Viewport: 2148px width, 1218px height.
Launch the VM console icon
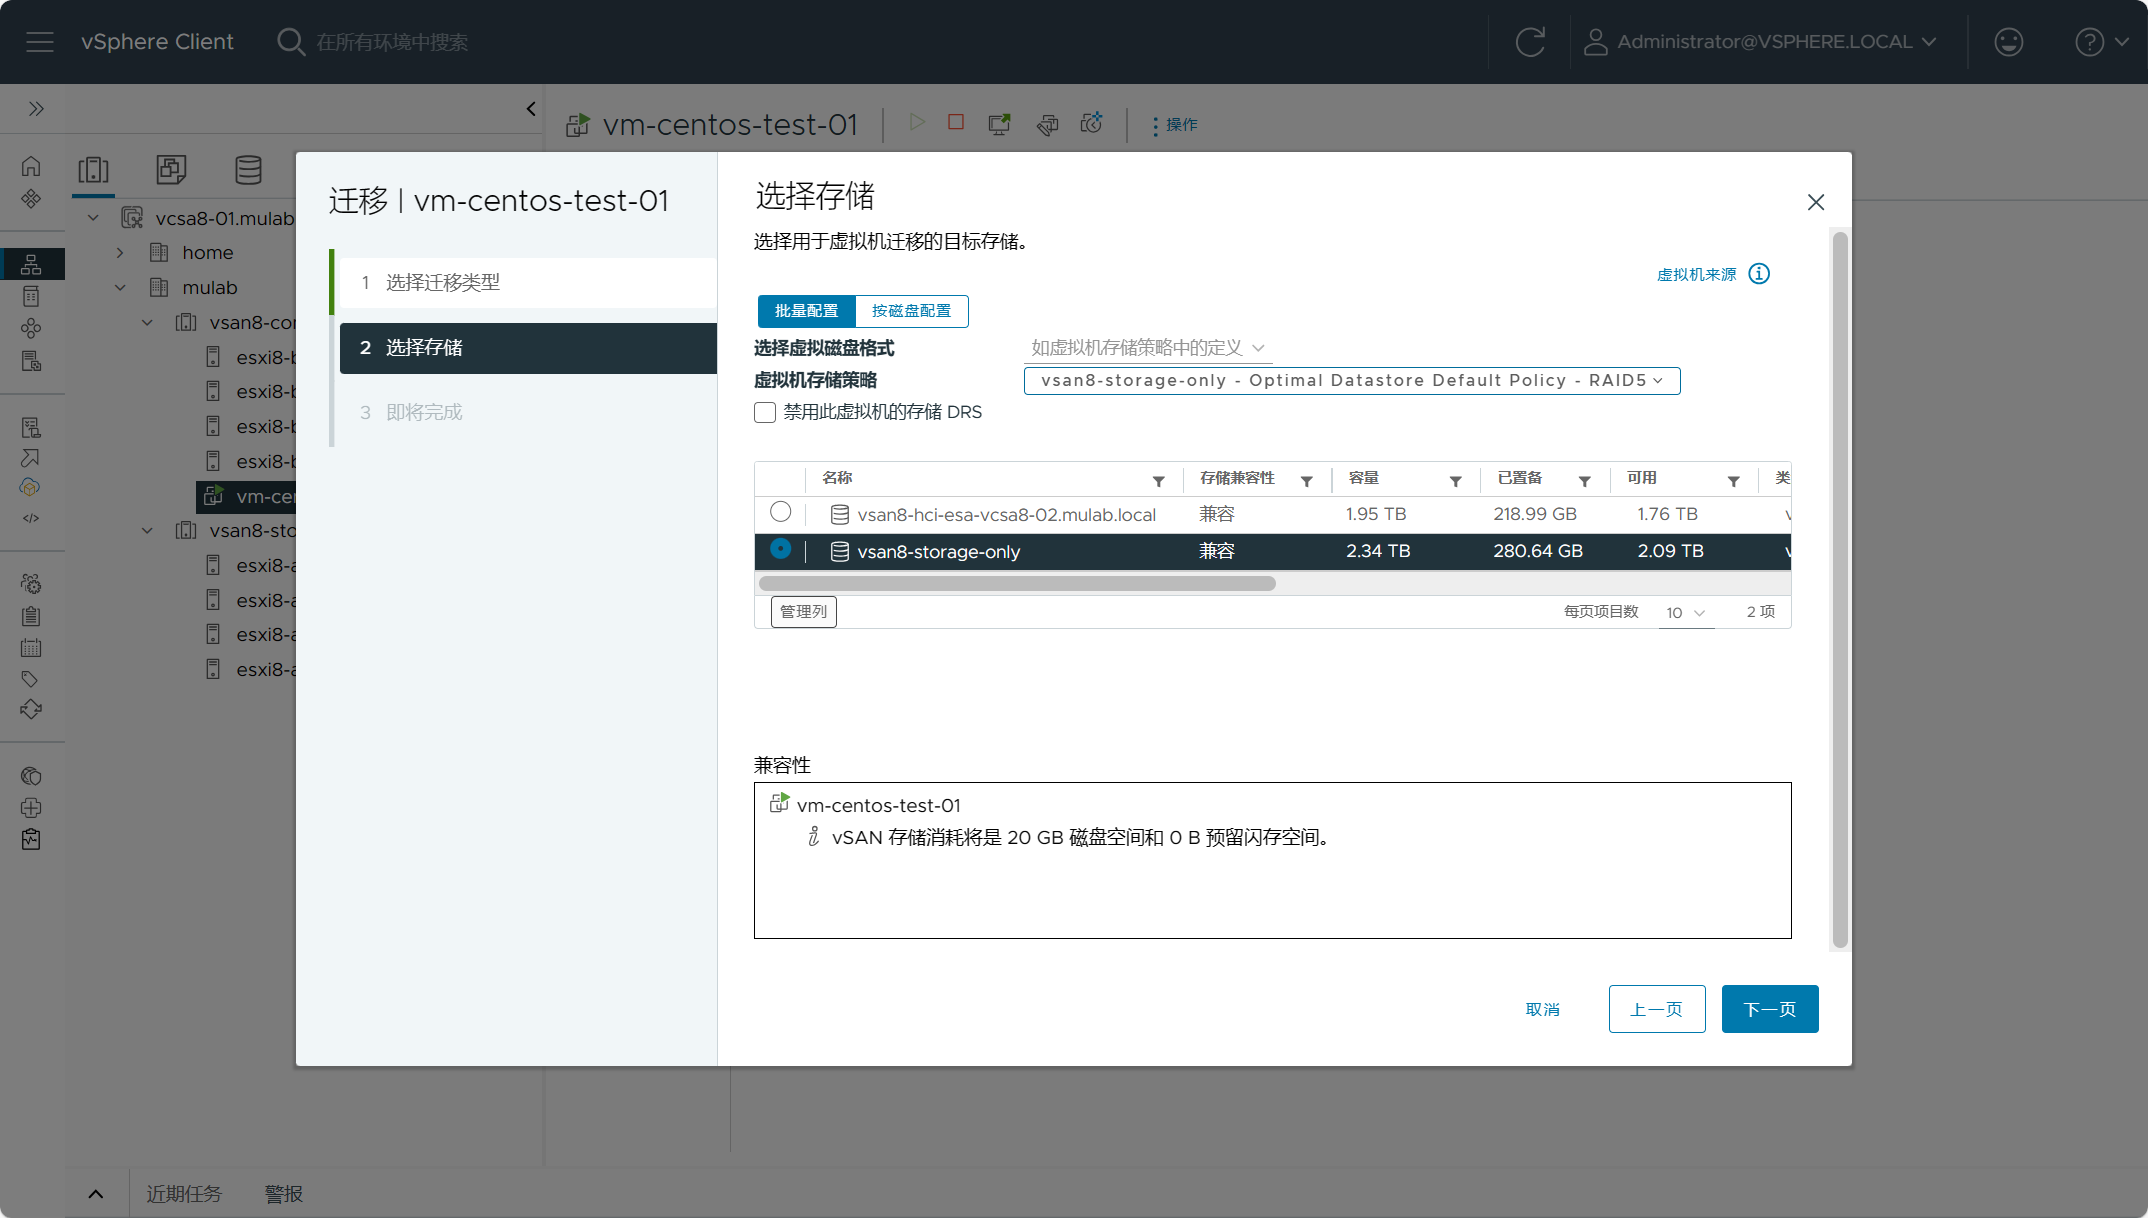point(999,124)
